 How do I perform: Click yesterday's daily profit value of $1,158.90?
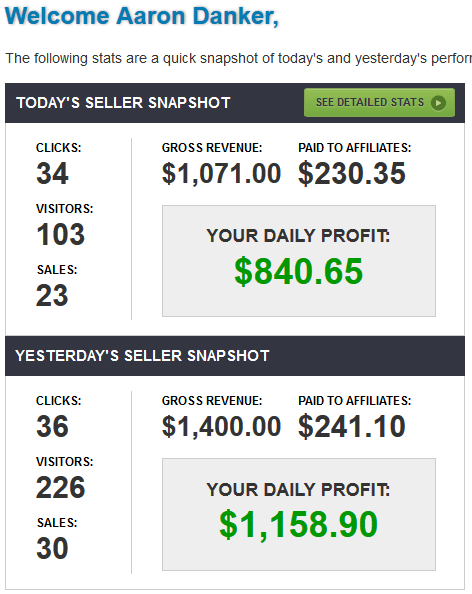tap(299, 524)
